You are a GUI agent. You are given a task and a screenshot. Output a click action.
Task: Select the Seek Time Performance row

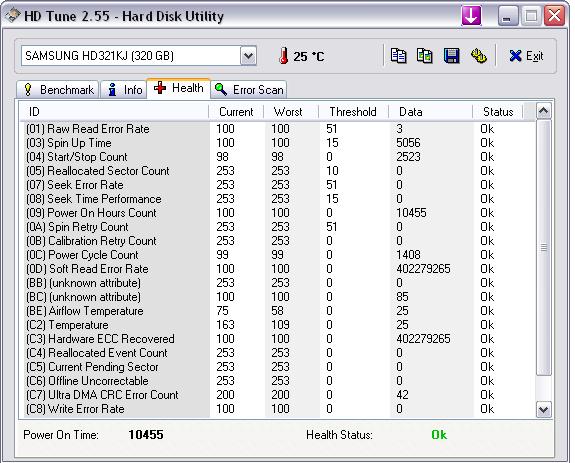tap(279, 199)
